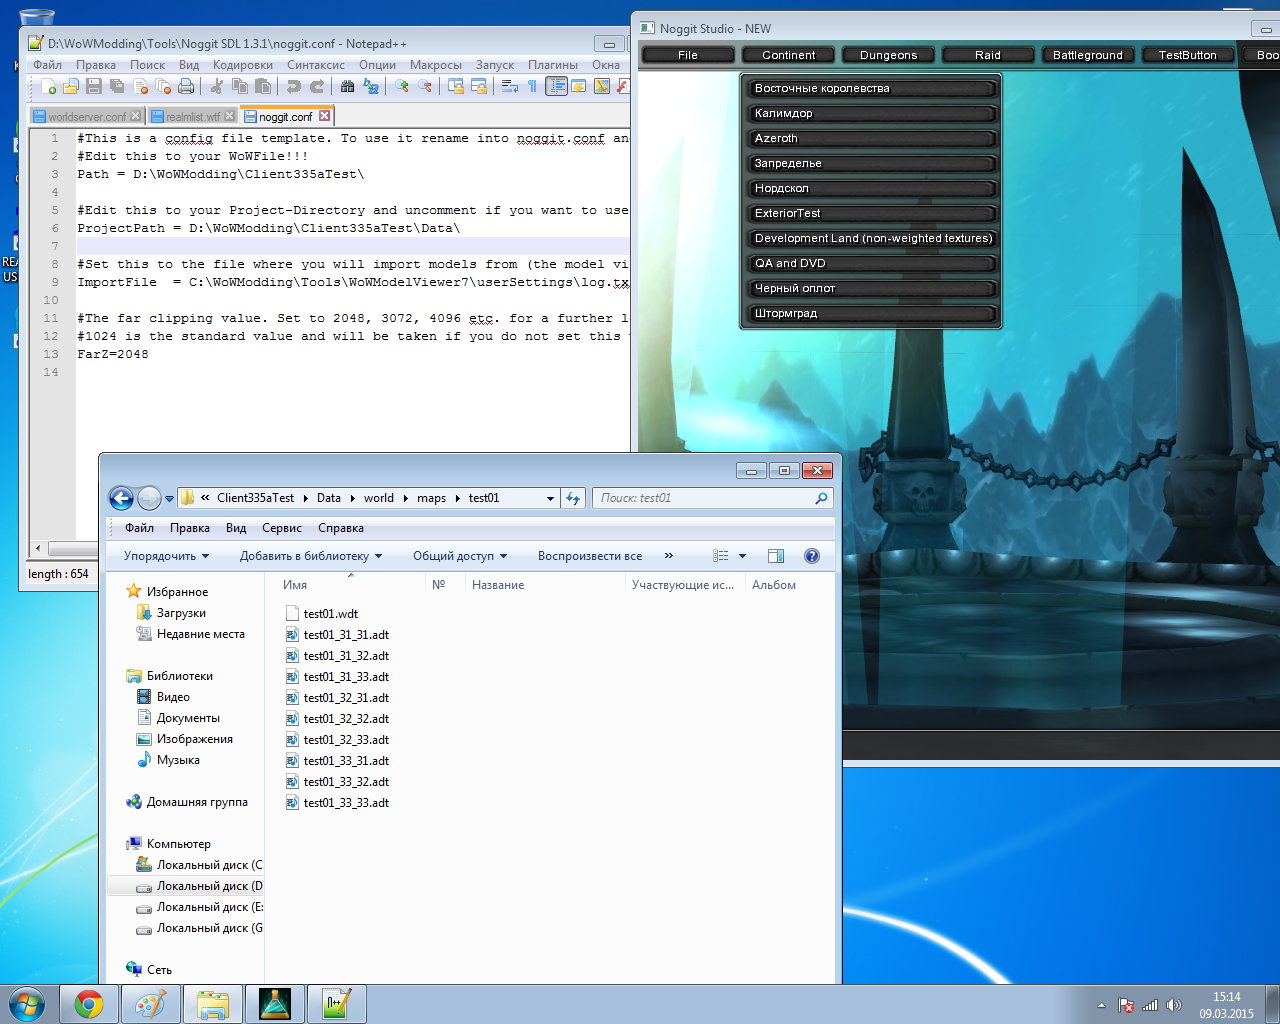Click the Cut scissors icon in Notepad++
The width and height of the screenshot is (1280, 1024).
click(217, 87)
